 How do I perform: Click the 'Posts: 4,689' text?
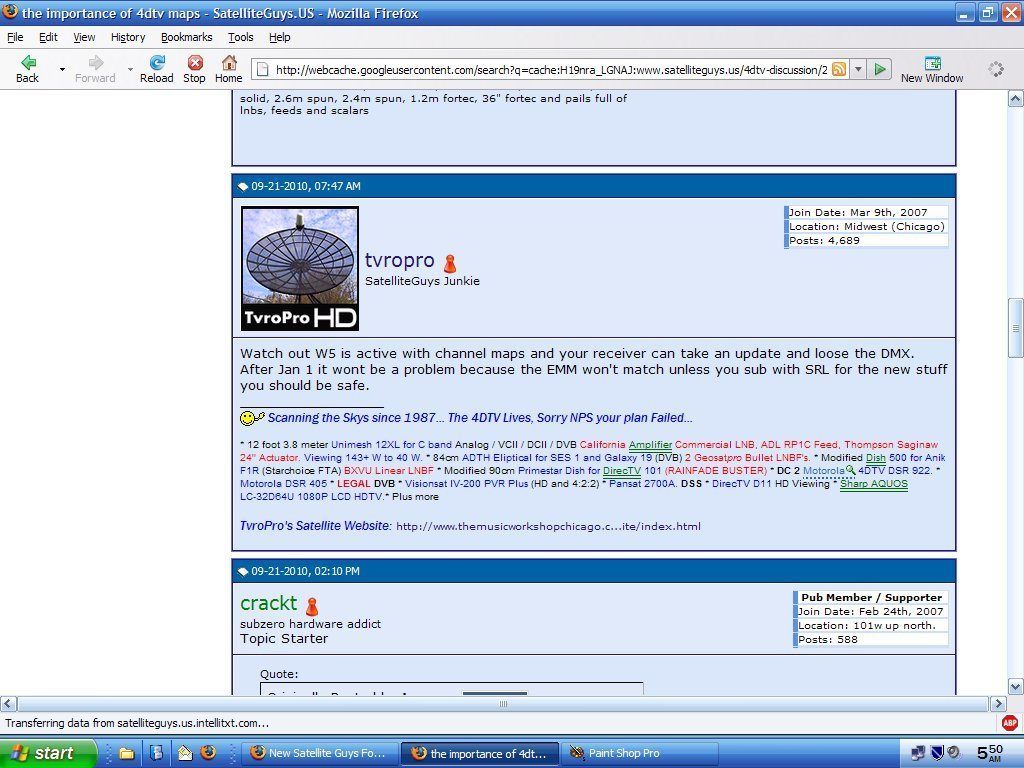pyautogui.click(x=824, y=240)
